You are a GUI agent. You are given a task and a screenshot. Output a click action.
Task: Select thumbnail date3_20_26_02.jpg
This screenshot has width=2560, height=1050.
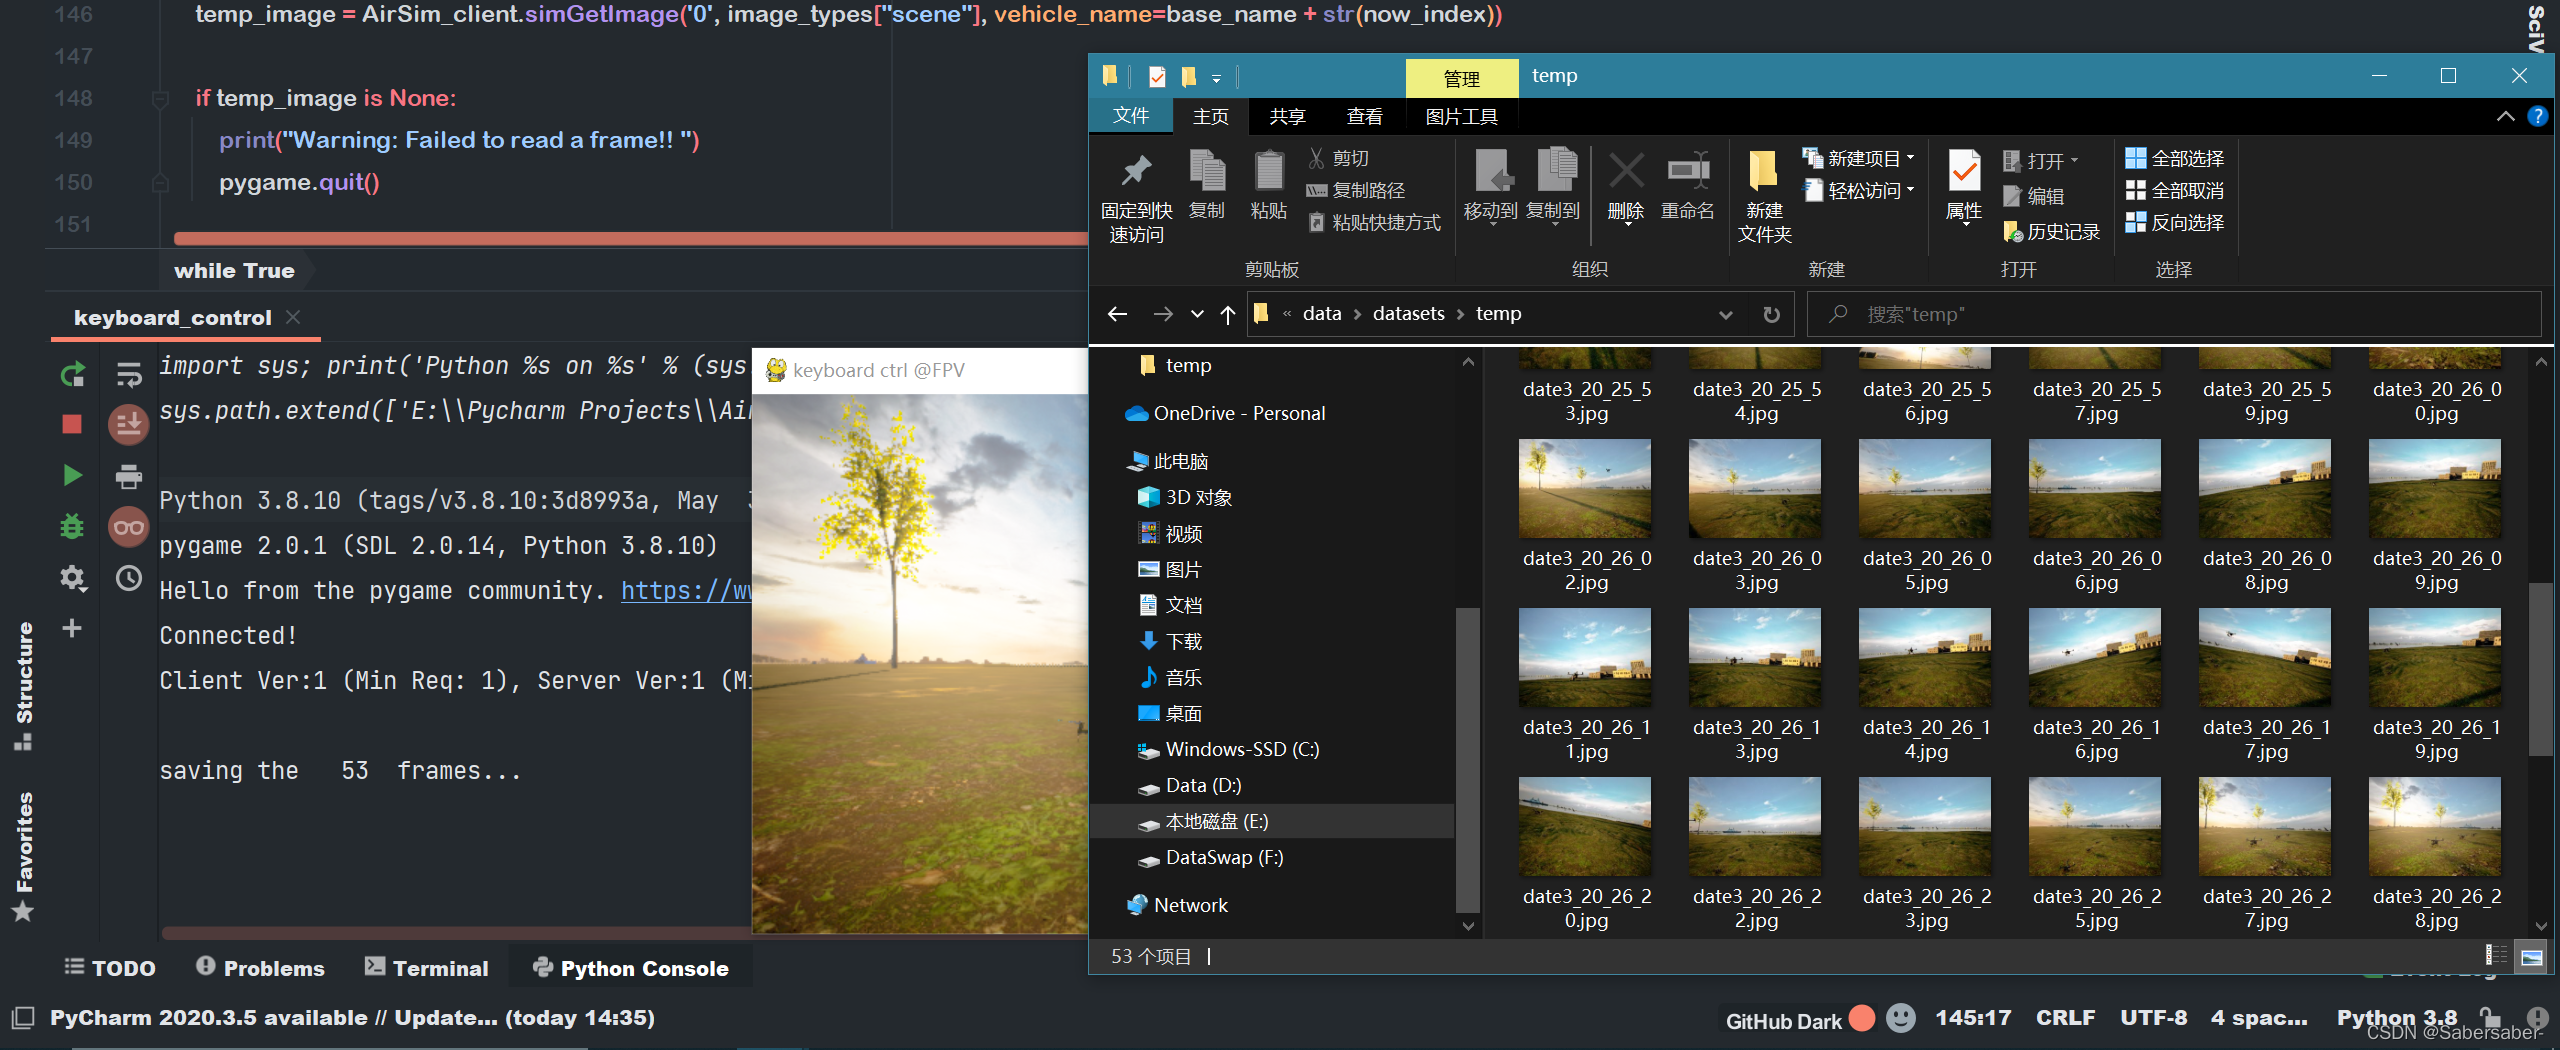(1586, 516)
